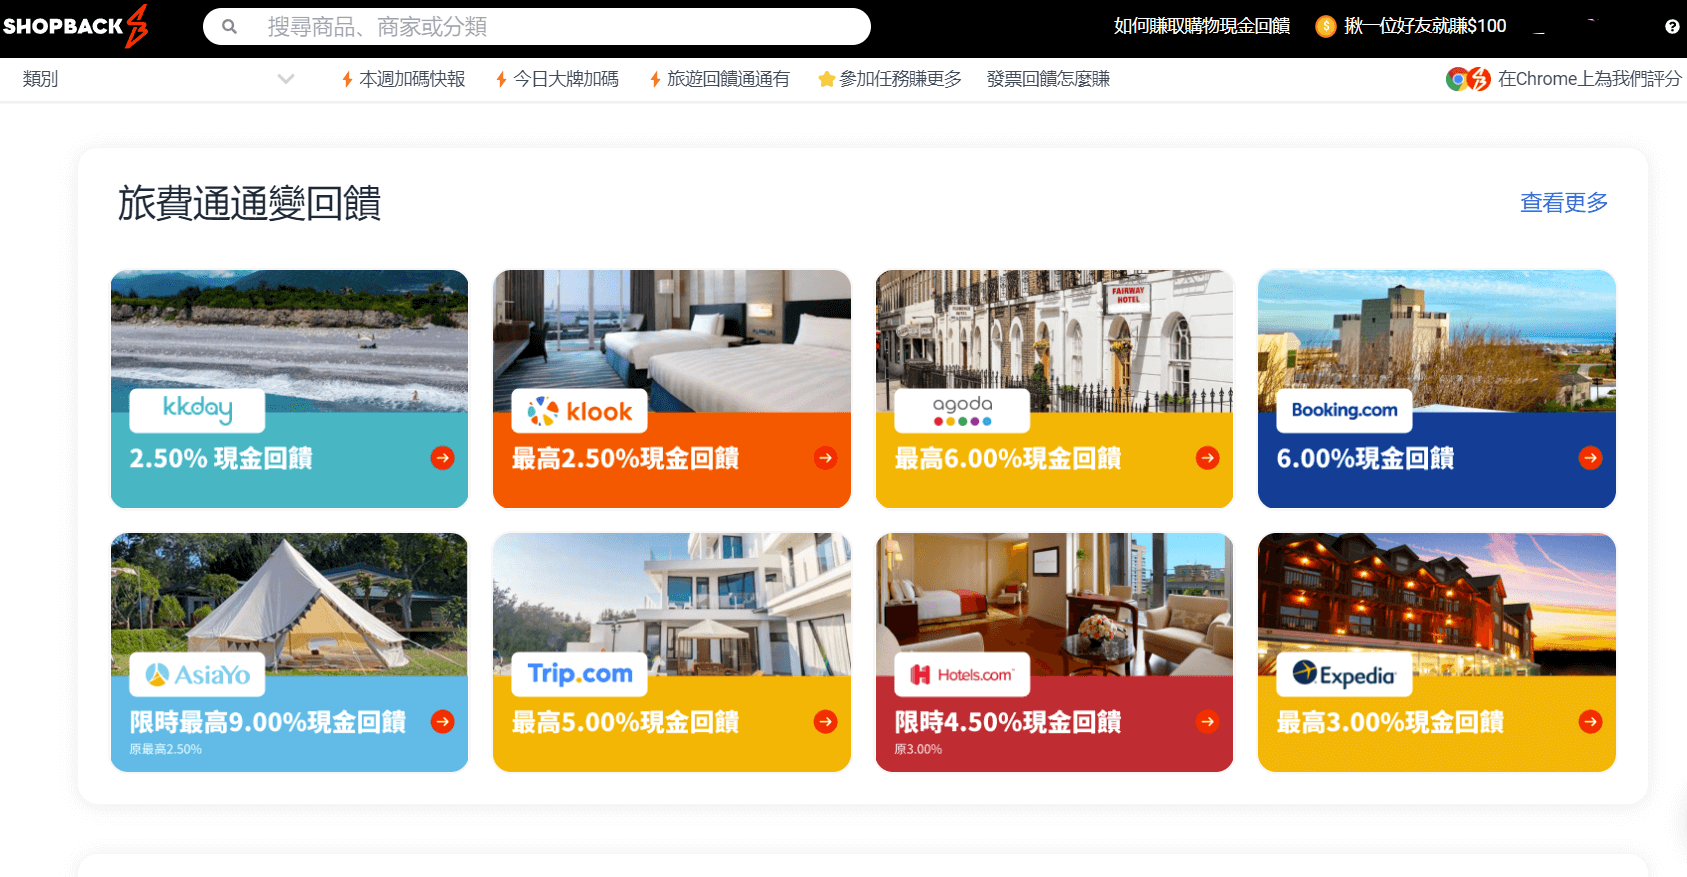Click lightning icon beside 今日大牌加碼
The height and width of the screenshot is (877, 1687).
pos(501,79)
